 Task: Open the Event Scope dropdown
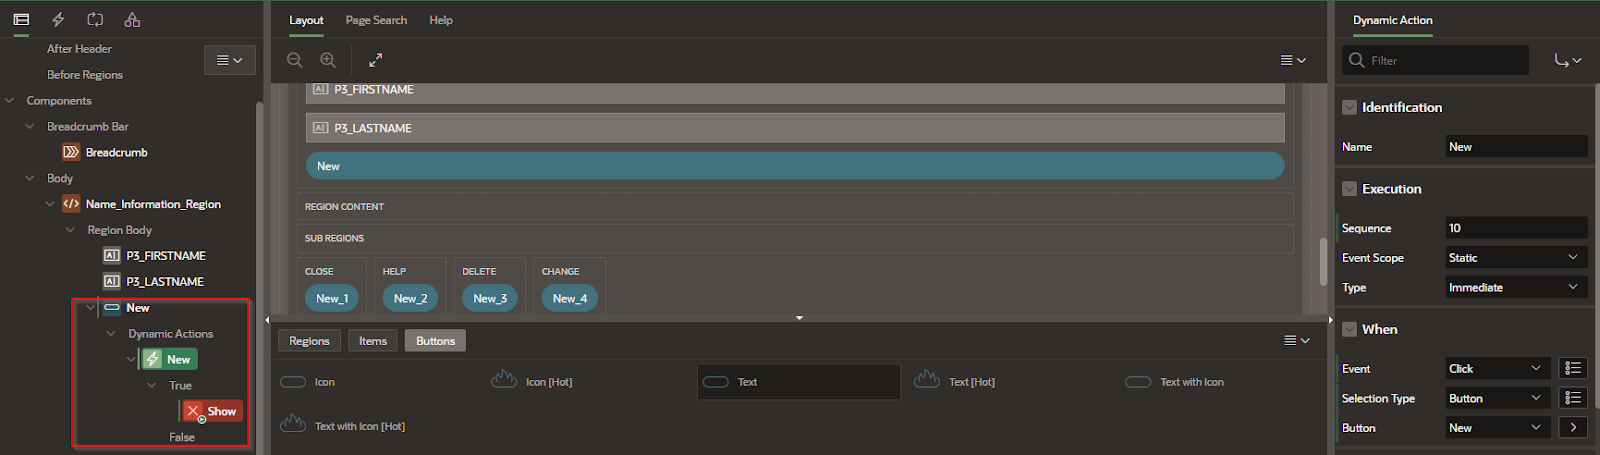pos(1516,258)
